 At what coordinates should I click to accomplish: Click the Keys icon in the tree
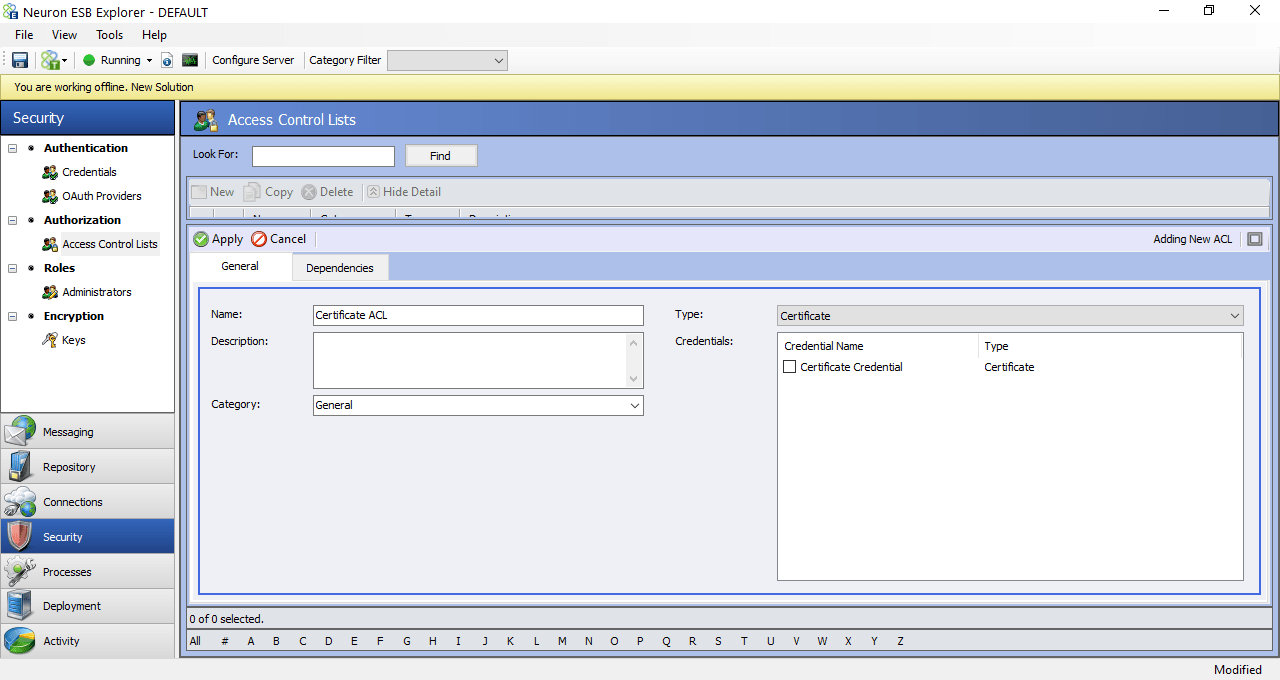click(x=50, y=340)
